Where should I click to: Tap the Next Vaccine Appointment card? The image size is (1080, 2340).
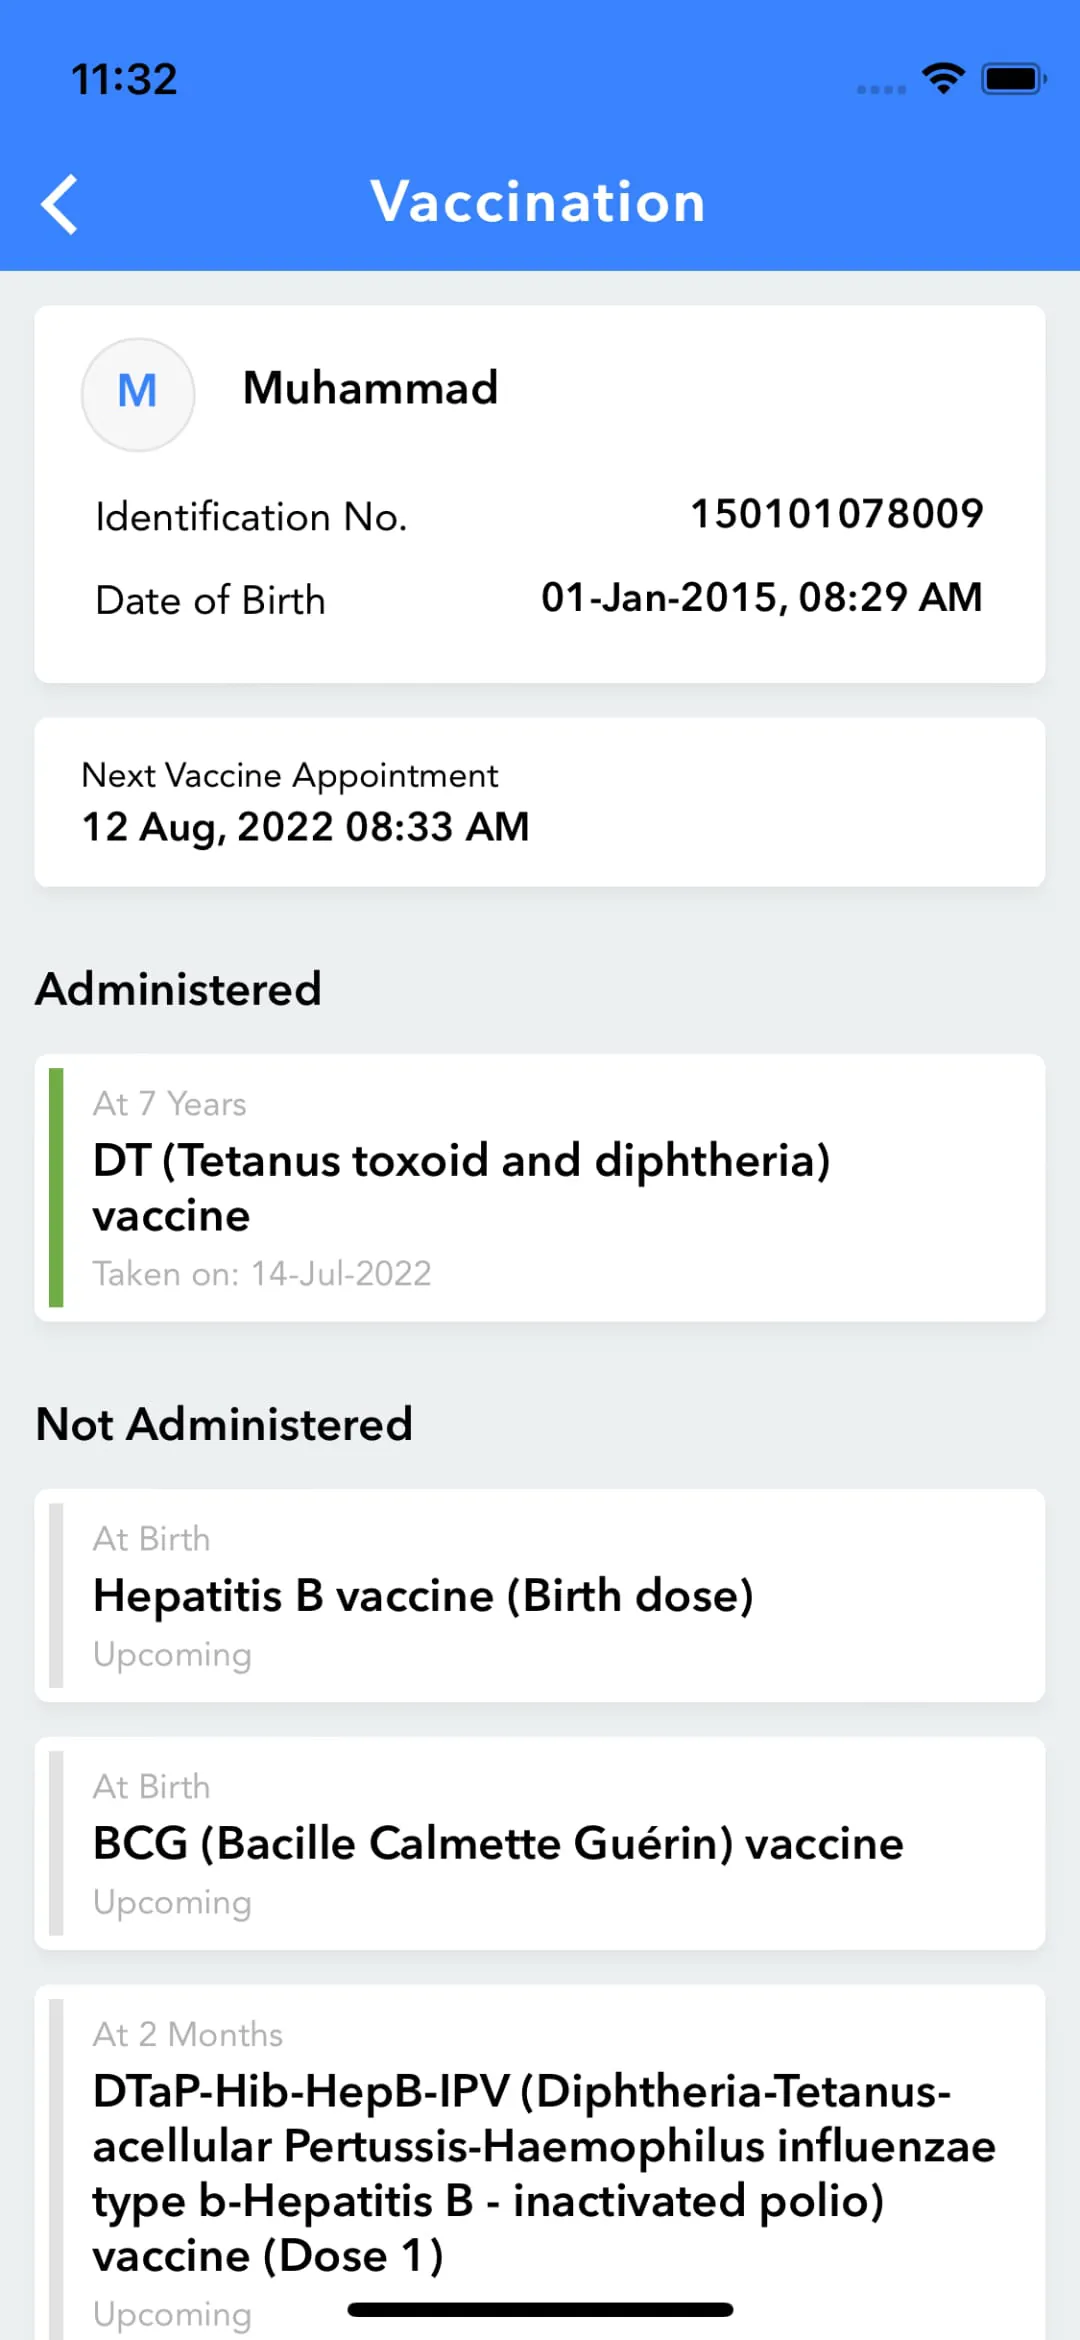pyautogui.click(x=540, y=802)
